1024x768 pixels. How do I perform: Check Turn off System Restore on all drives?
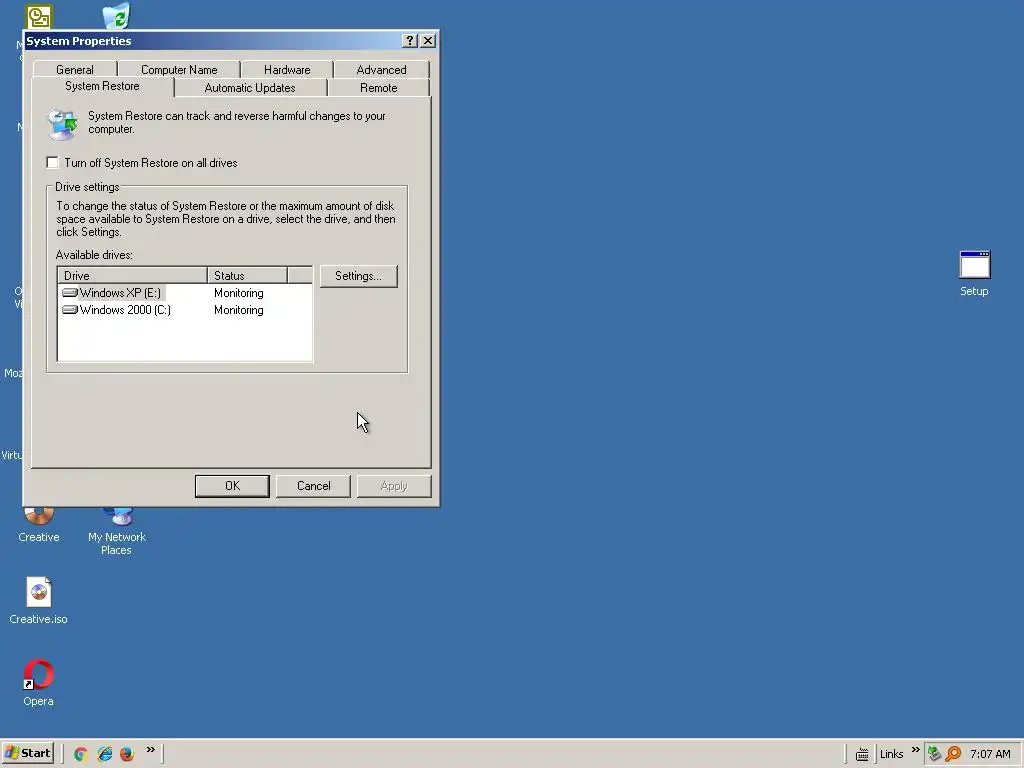(52, 163)
